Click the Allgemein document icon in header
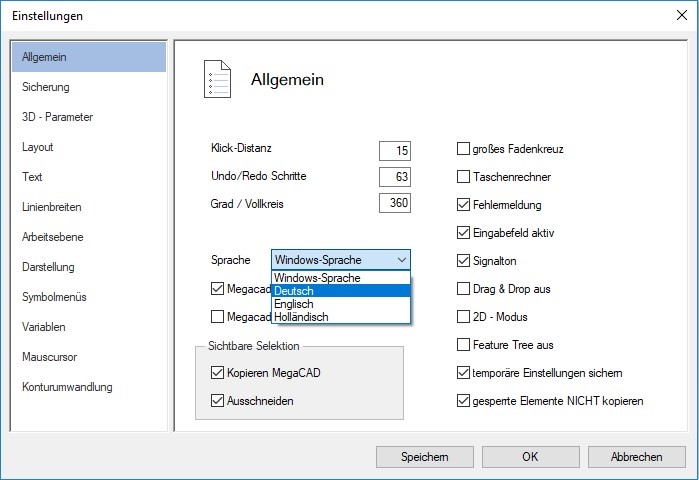Screen dimensions: 699x480 (217, 79)
